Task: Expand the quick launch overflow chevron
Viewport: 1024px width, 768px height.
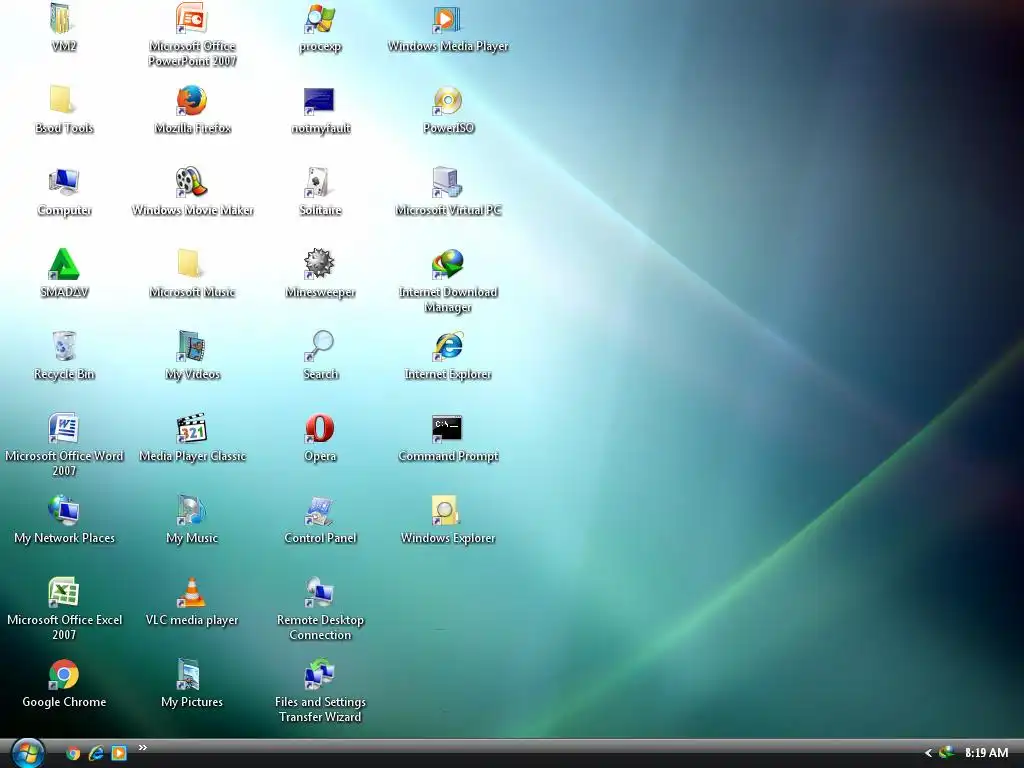Action: coord(142,748)
